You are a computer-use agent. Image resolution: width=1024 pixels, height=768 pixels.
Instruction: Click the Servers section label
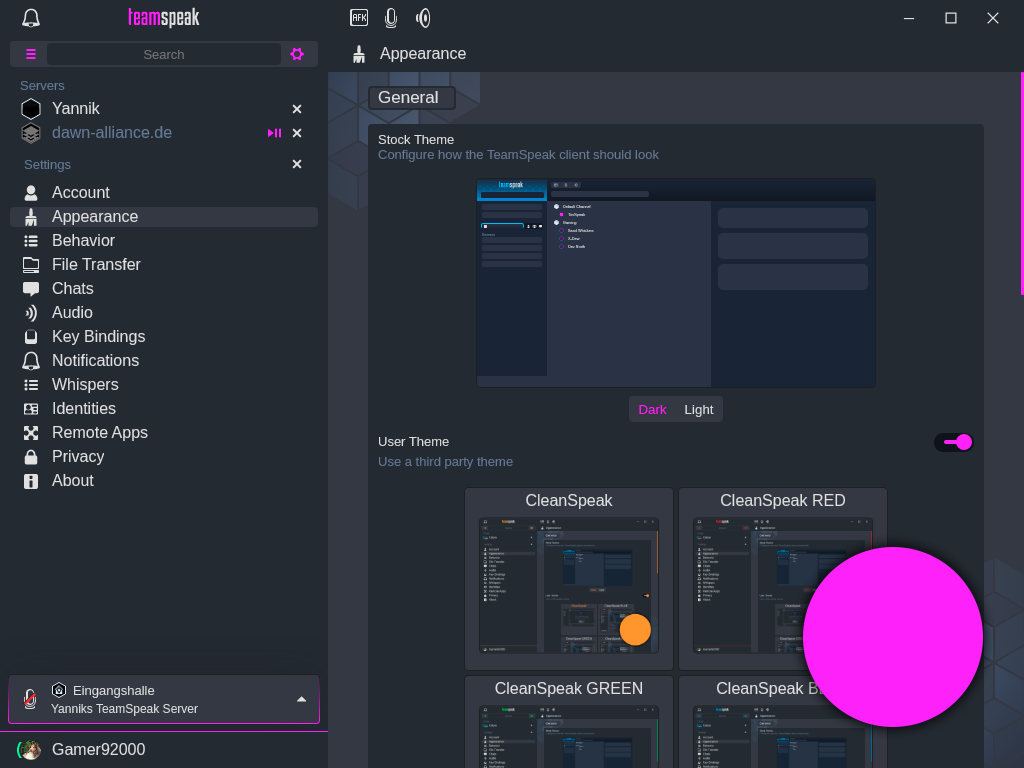[x=42, y=86]
